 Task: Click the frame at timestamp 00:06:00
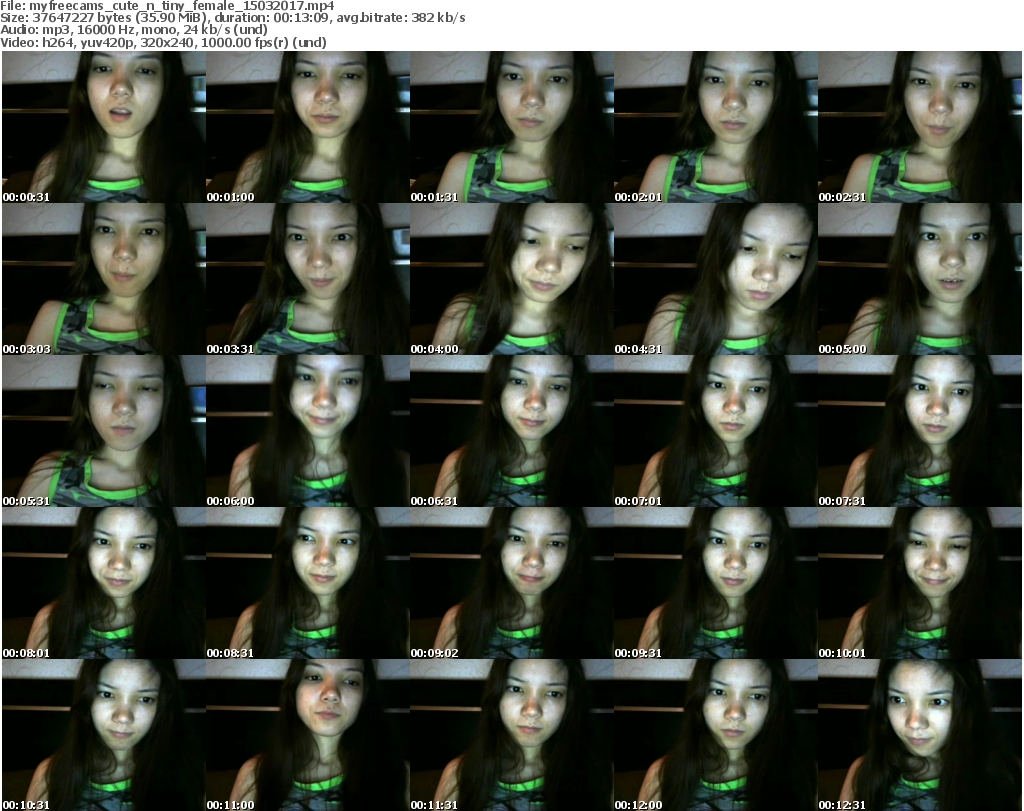click(x=308, y=431)
